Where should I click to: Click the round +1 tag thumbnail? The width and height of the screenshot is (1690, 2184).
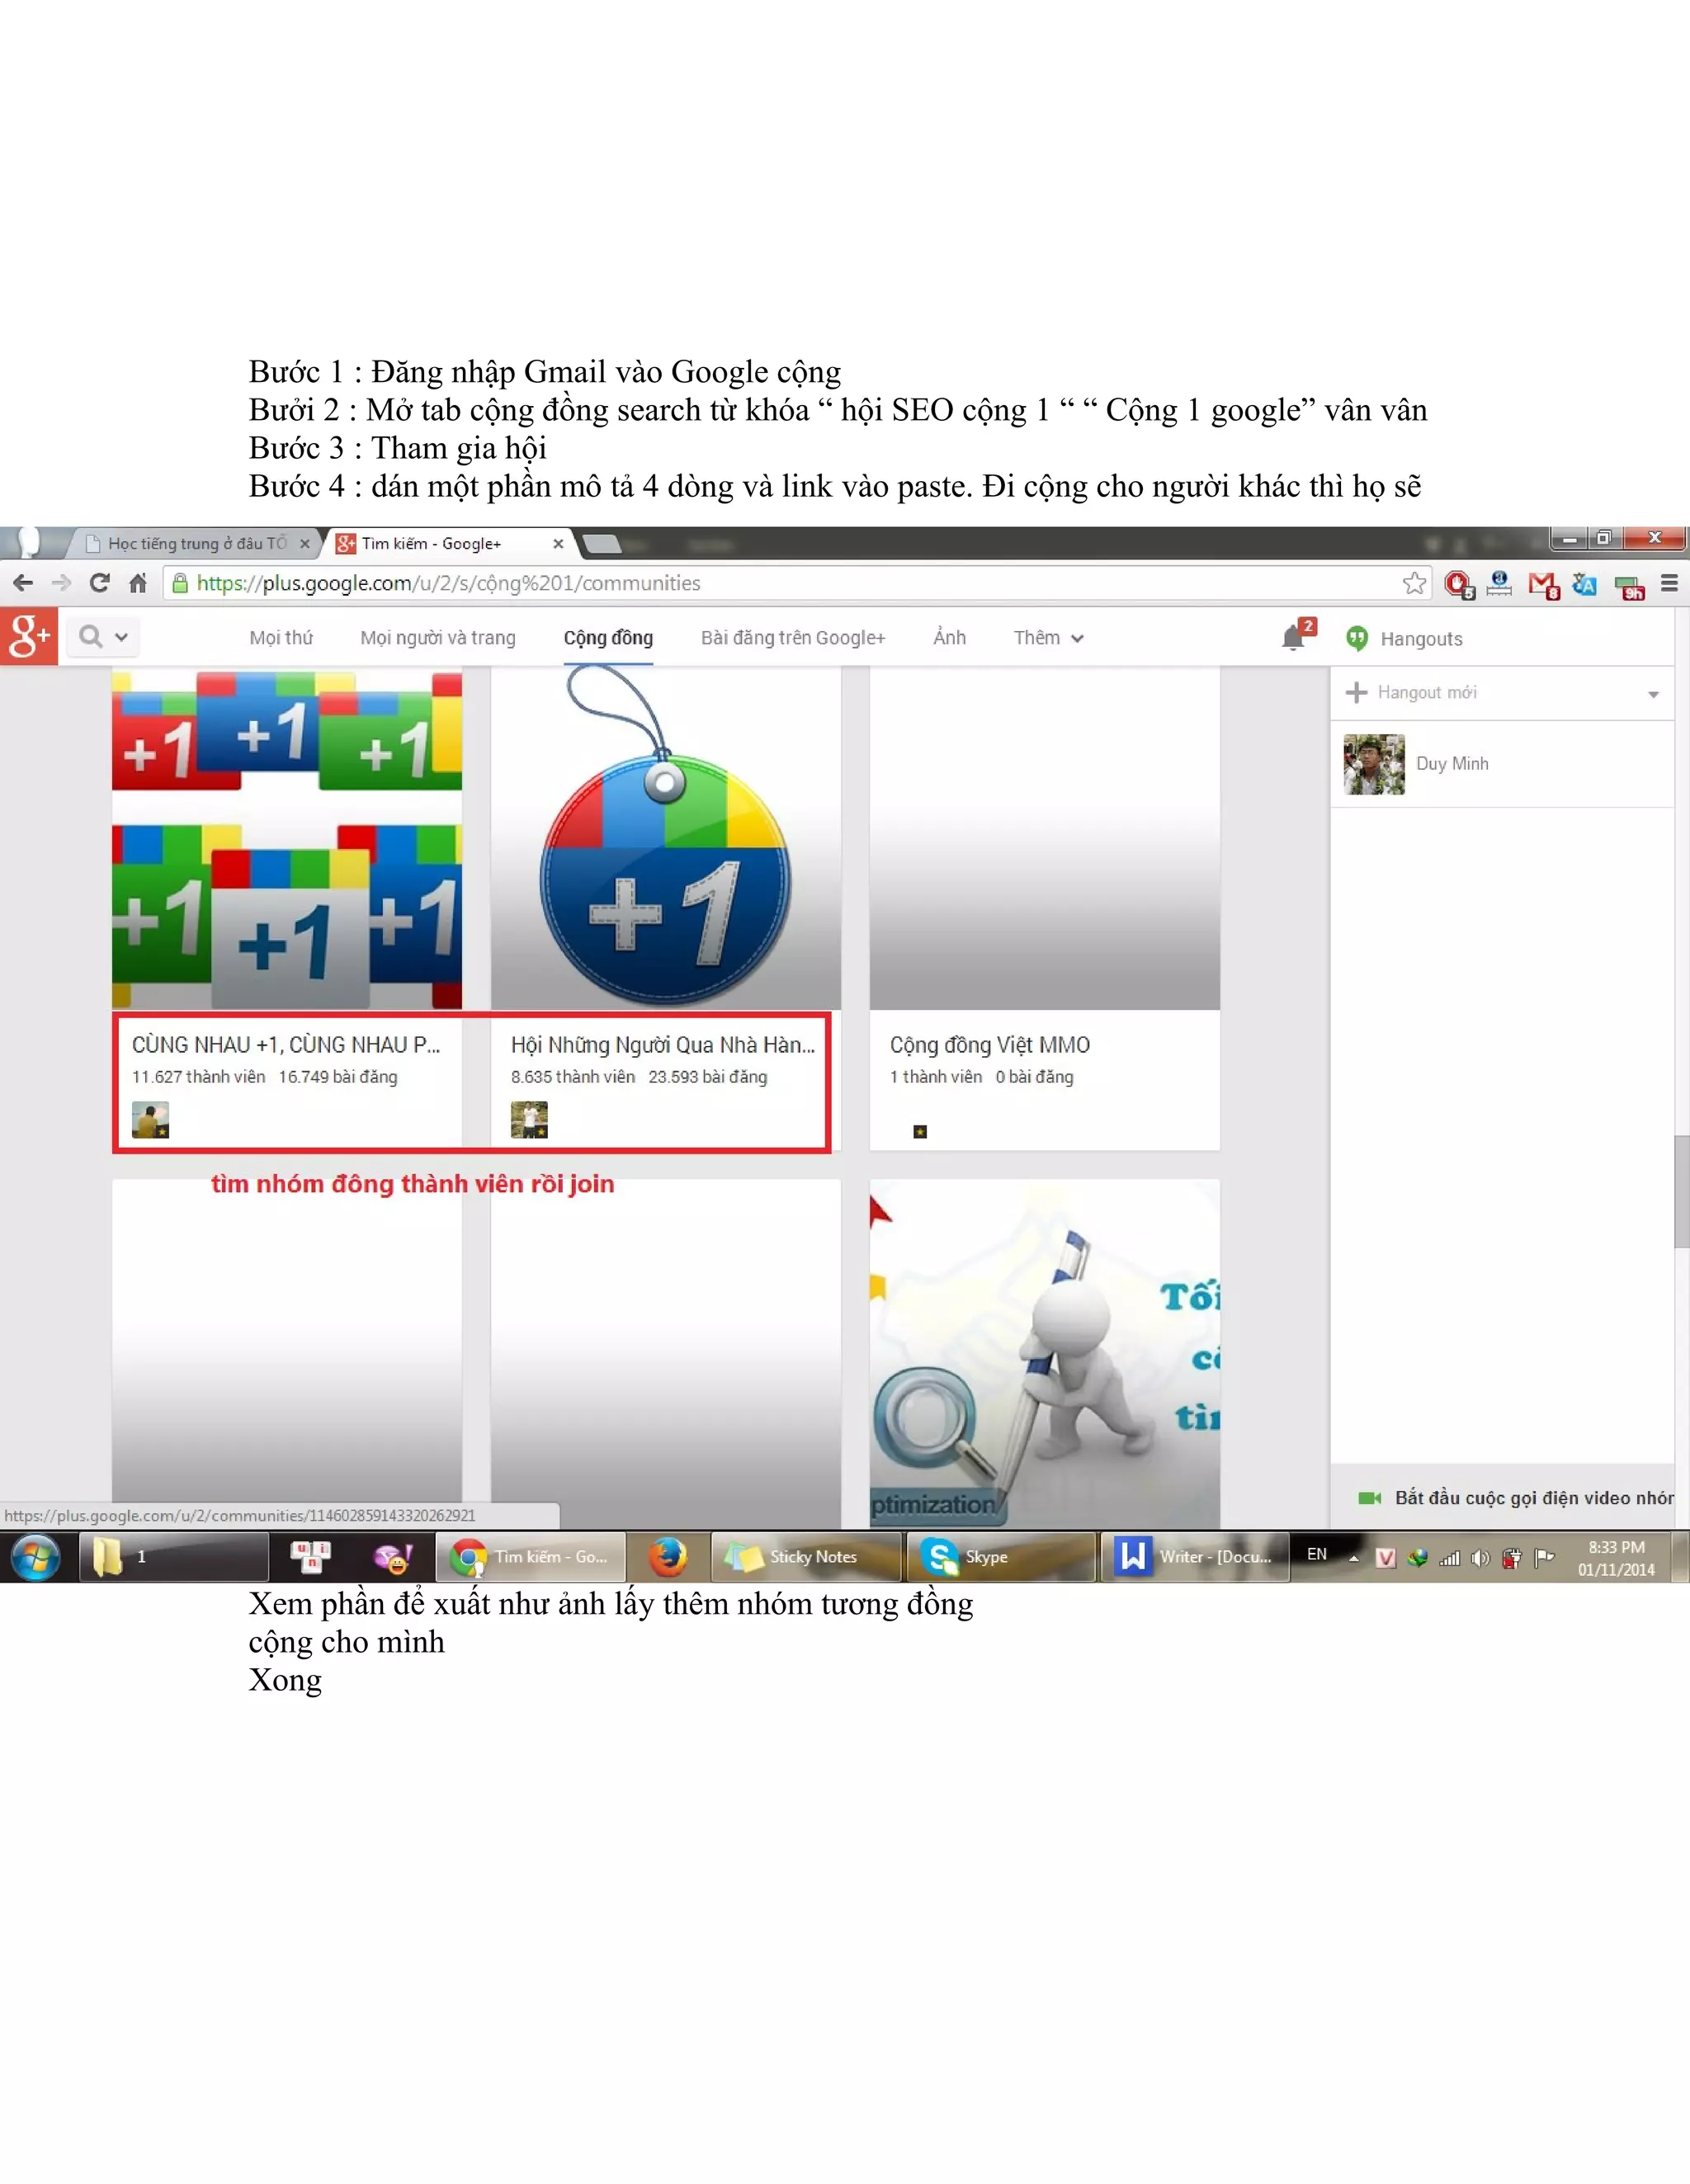(x=665, y=838)
